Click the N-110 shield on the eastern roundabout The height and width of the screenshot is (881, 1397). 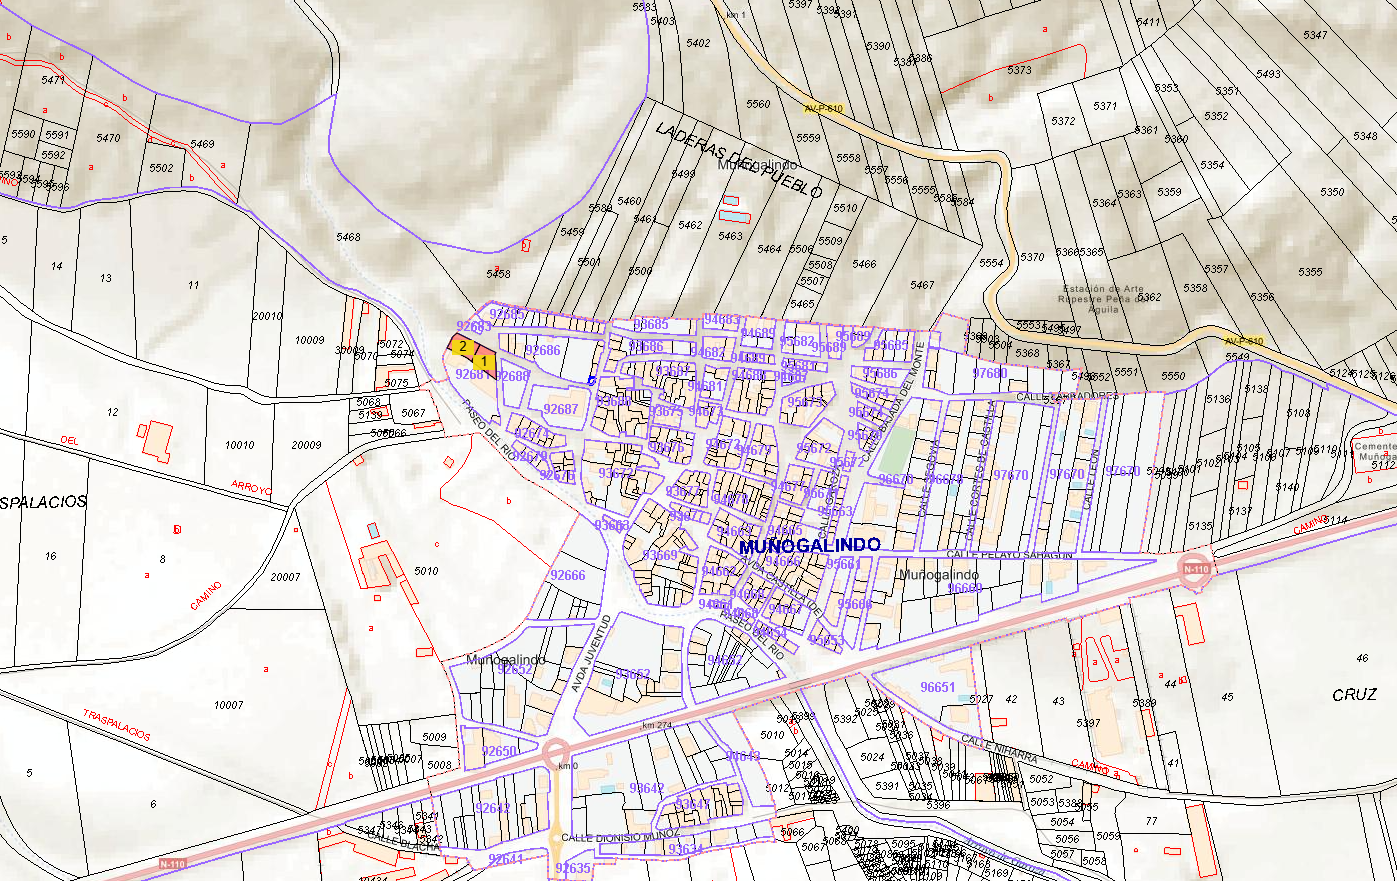click(1195, 569)
